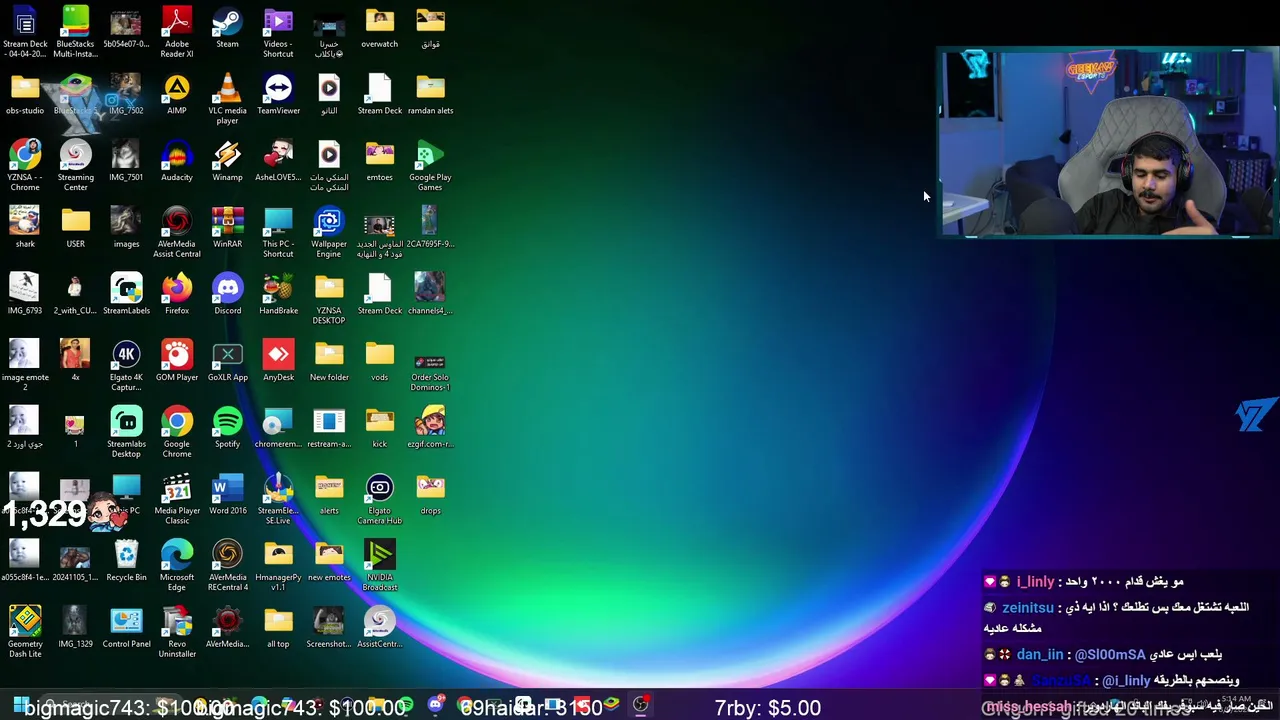1280x720 pixels.
Task: Select This PC - Shortcut icon
Action: pos(278,232)
